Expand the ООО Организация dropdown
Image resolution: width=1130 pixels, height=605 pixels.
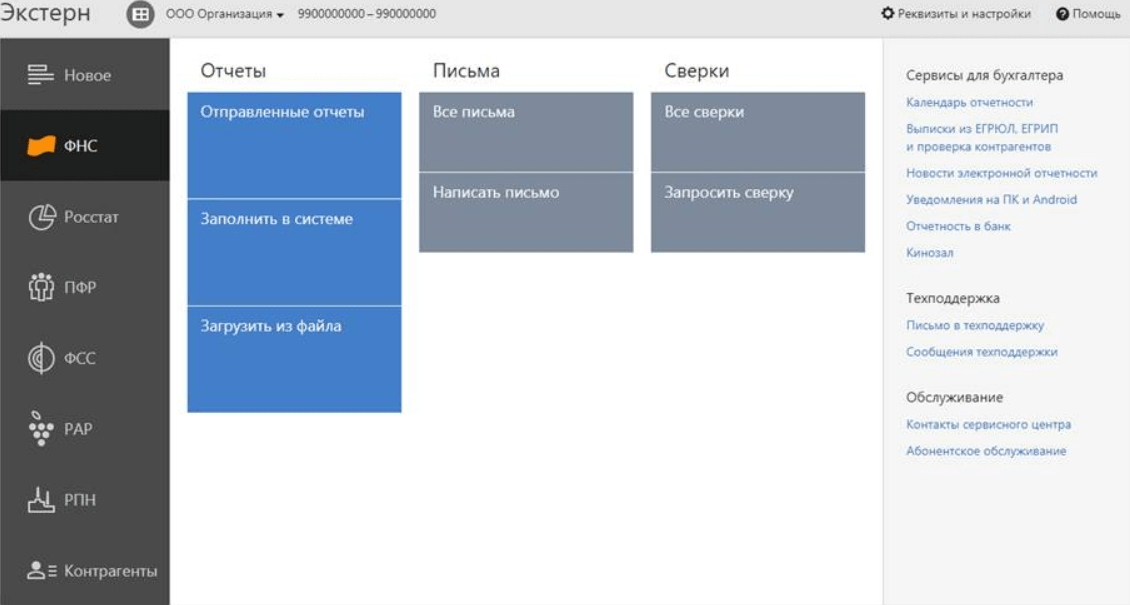[x=225, y=15]
